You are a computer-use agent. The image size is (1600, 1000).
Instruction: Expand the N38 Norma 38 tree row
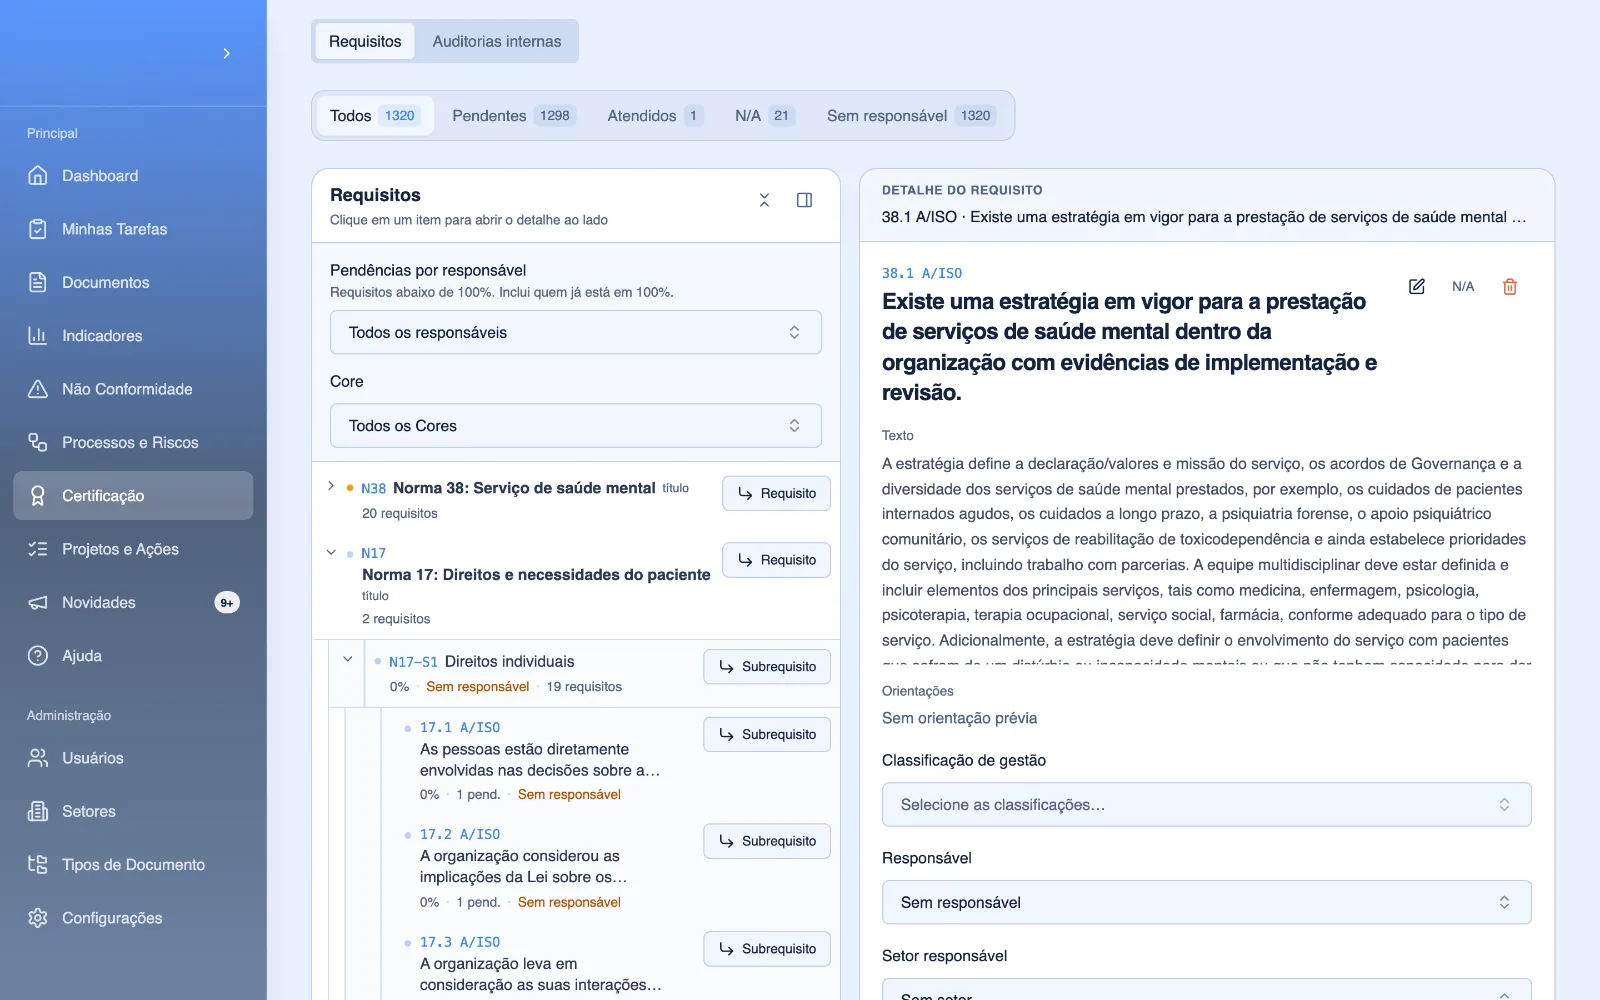tap(331, 486)
